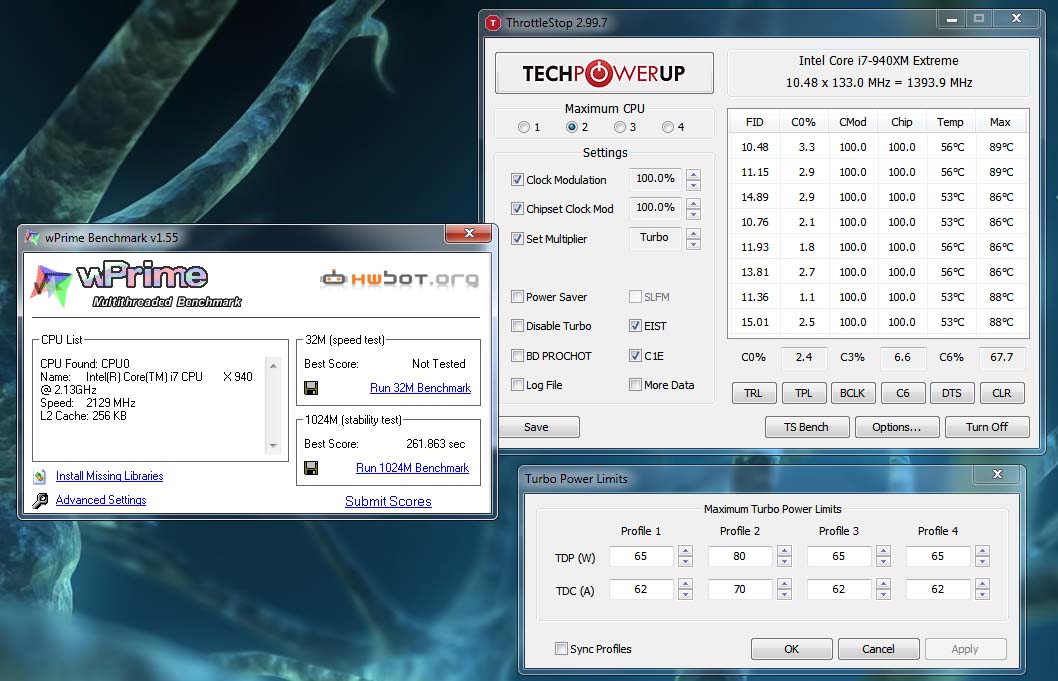The width and height of the screenshot is (1058, 681).
Task: Enable the Power Saver checkbox
Action: click(517, 296)
